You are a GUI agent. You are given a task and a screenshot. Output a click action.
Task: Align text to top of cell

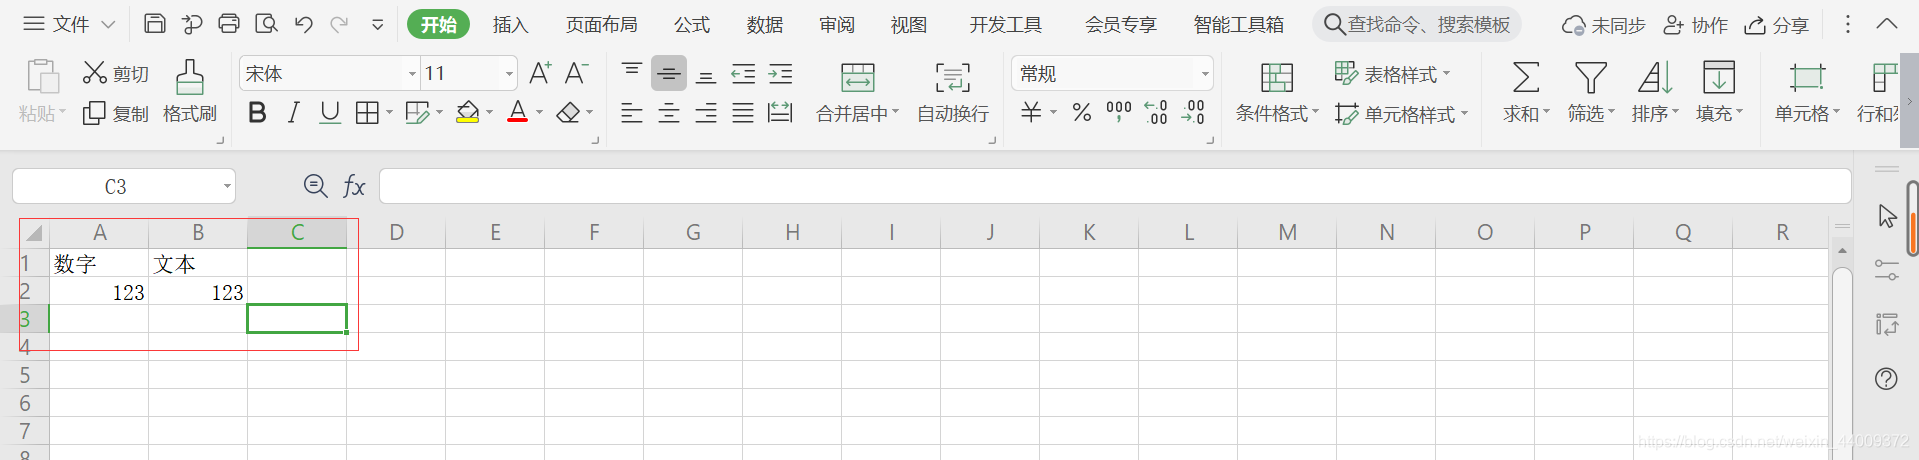(632, 73)
